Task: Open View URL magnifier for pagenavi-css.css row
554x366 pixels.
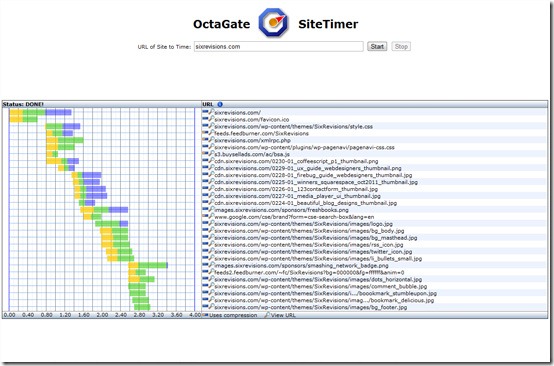Action: coord(211,147)
